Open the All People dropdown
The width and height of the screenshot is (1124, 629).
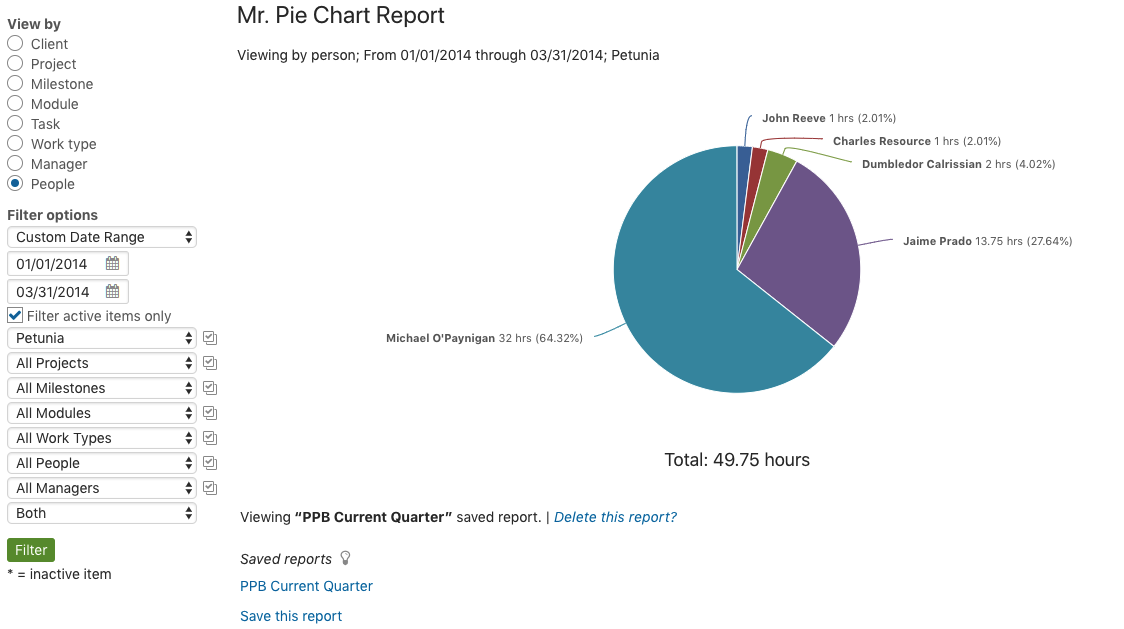(x=101, y=463)
